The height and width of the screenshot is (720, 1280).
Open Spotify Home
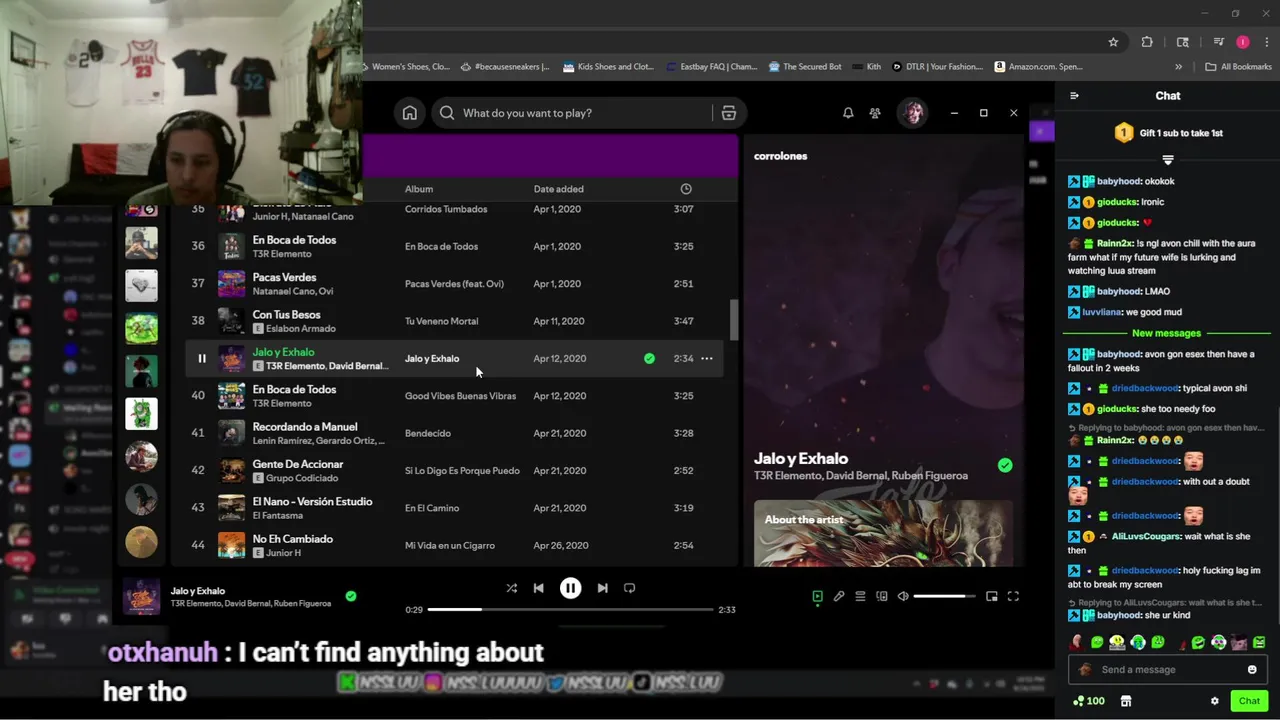[410, 113]
